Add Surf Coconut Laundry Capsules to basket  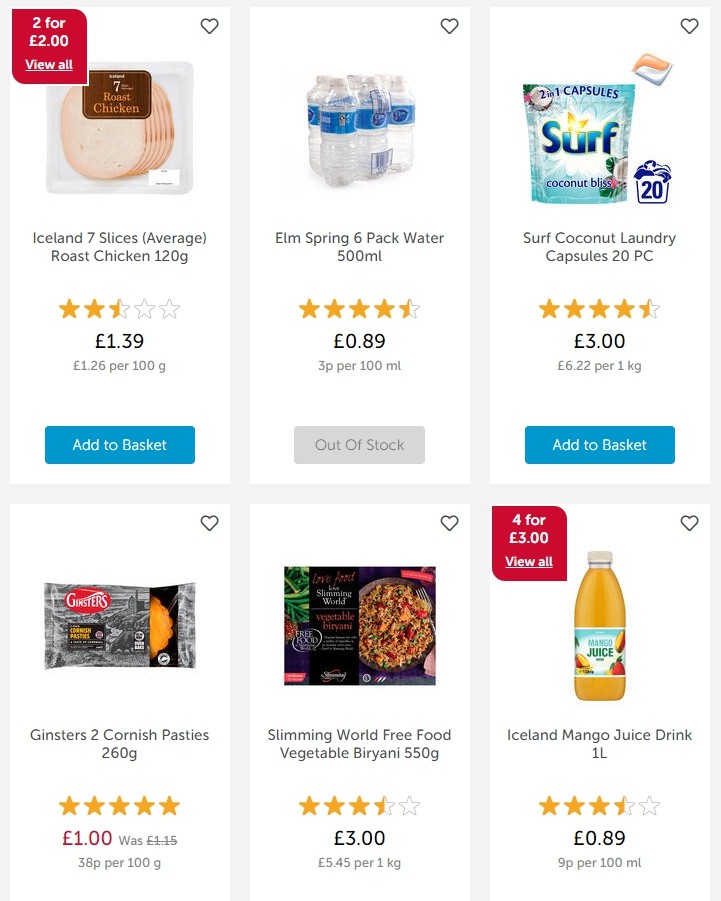pos(599,445)
